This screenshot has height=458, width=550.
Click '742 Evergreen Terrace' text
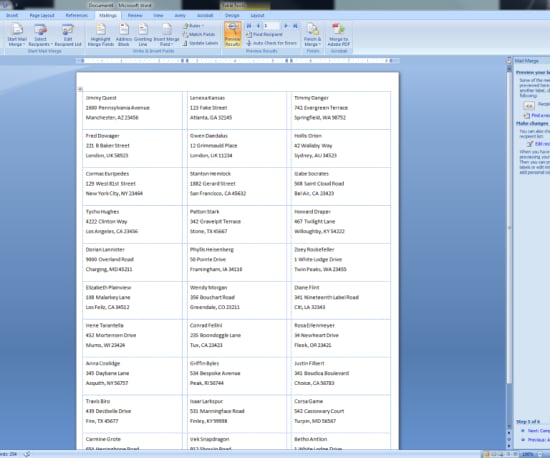point(321,108)
